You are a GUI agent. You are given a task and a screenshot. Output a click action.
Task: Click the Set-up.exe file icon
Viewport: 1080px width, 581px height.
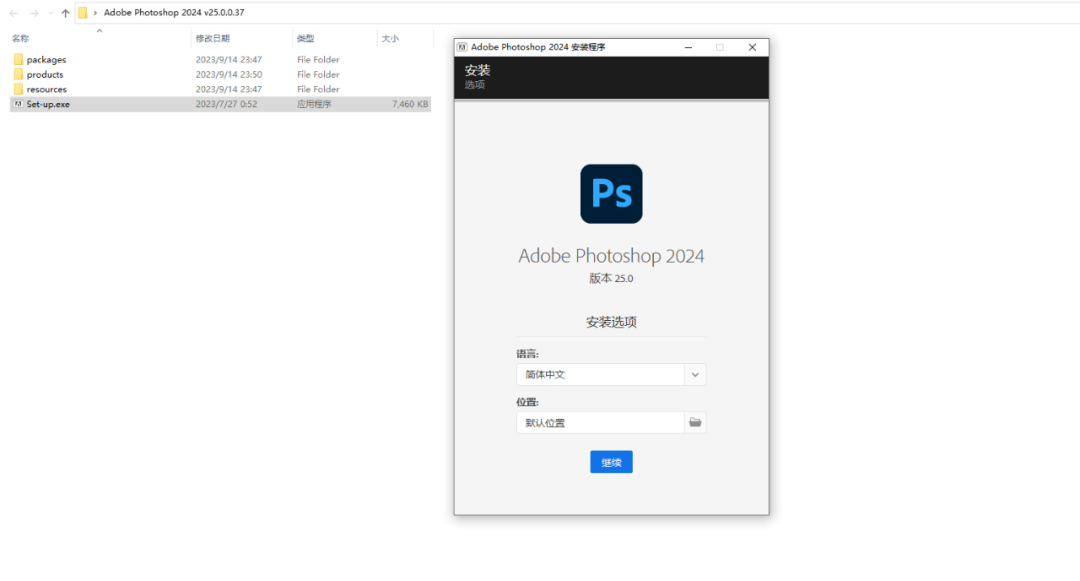(x=19, y=104)
